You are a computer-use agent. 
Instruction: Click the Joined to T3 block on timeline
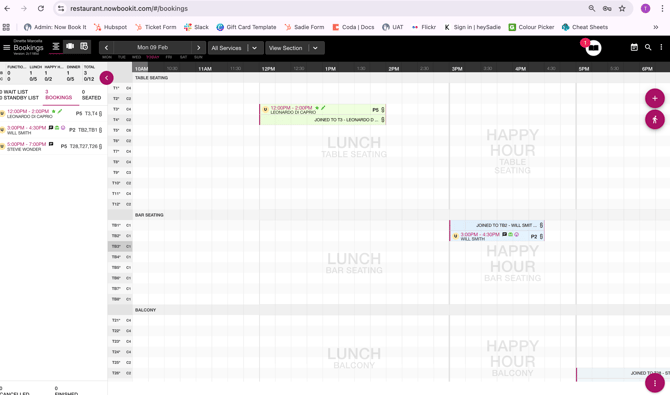pos(323,120)
